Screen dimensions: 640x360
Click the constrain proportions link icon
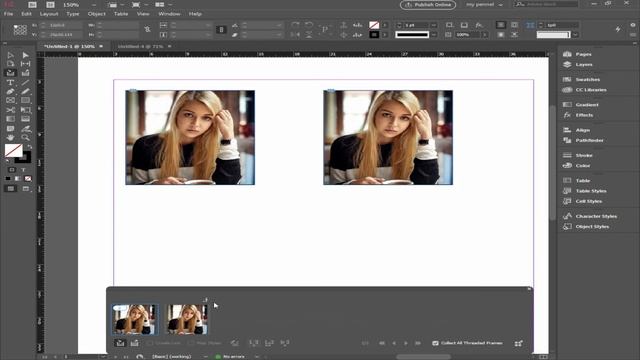click(x=147, y=29)
